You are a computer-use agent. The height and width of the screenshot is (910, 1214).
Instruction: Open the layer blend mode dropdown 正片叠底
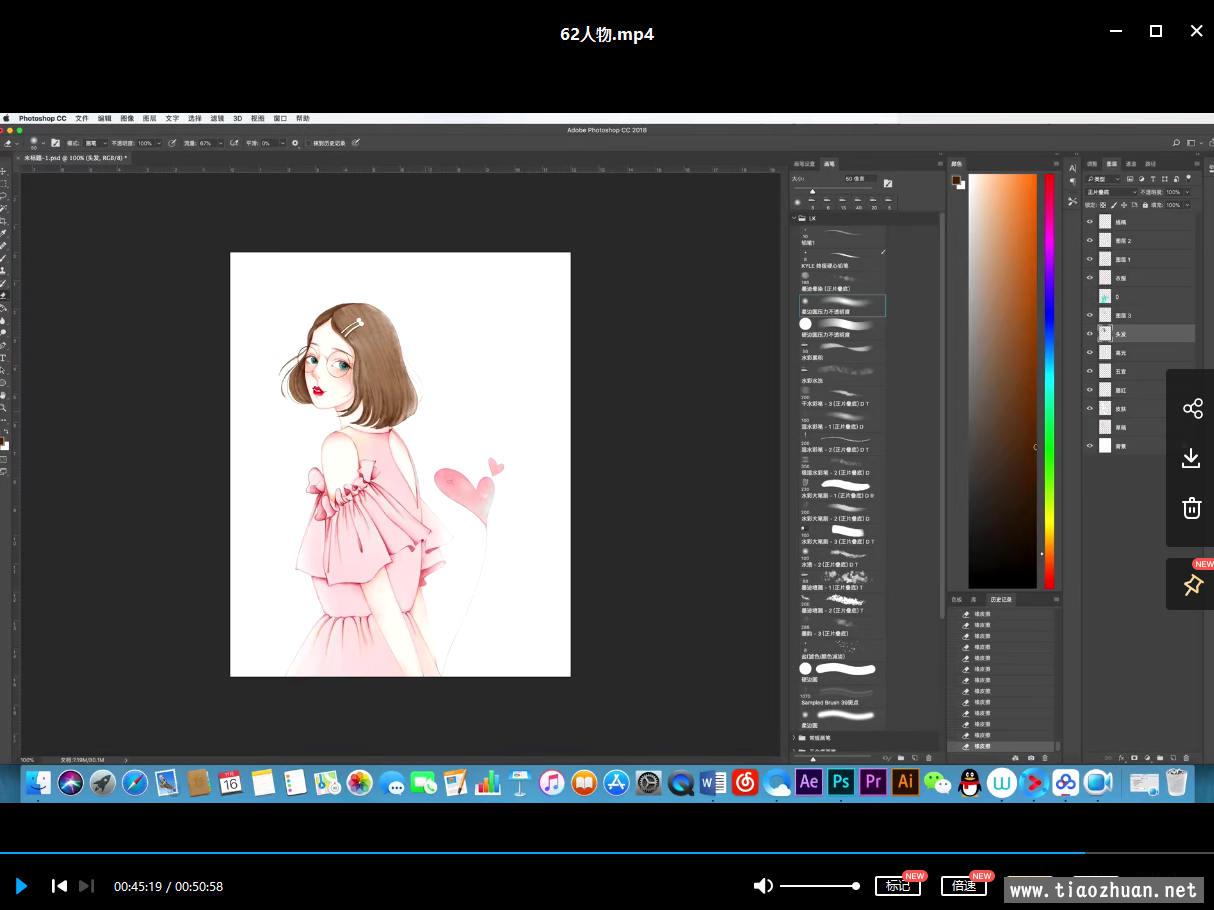pos(1112,192)
